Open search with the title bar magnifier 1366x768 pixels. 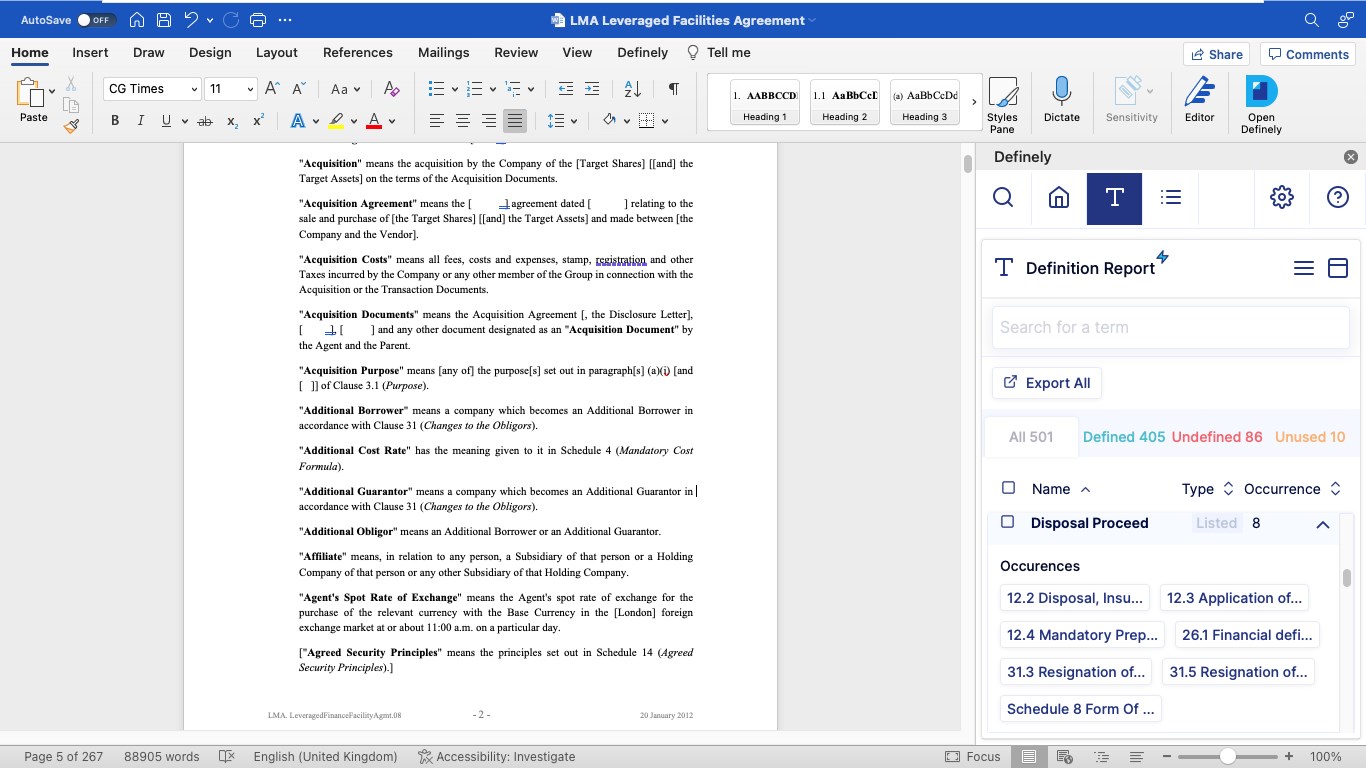[1312, 20]
